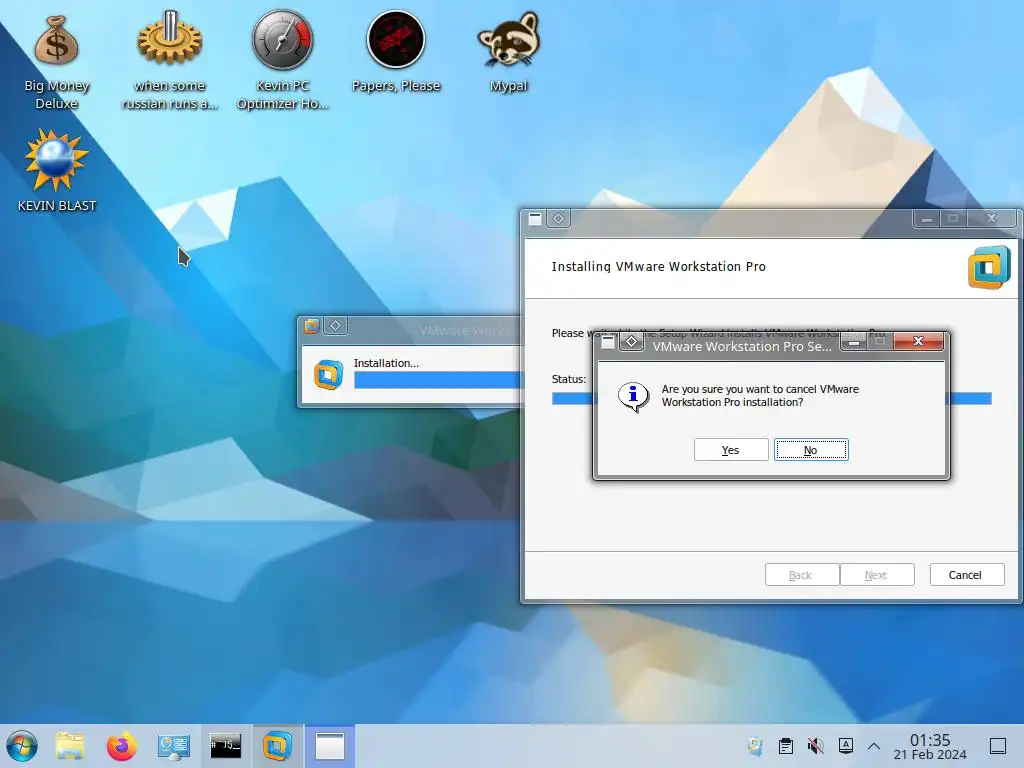Click Cancel in the VMware Setup Wizard

click(x=967, y=575)
